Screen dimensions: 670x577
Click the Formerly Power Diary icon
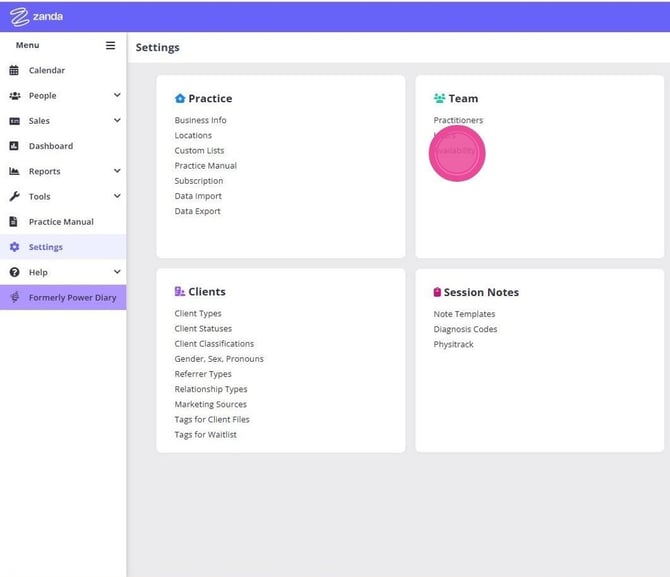pyautogui.click(x=15, y=297)
